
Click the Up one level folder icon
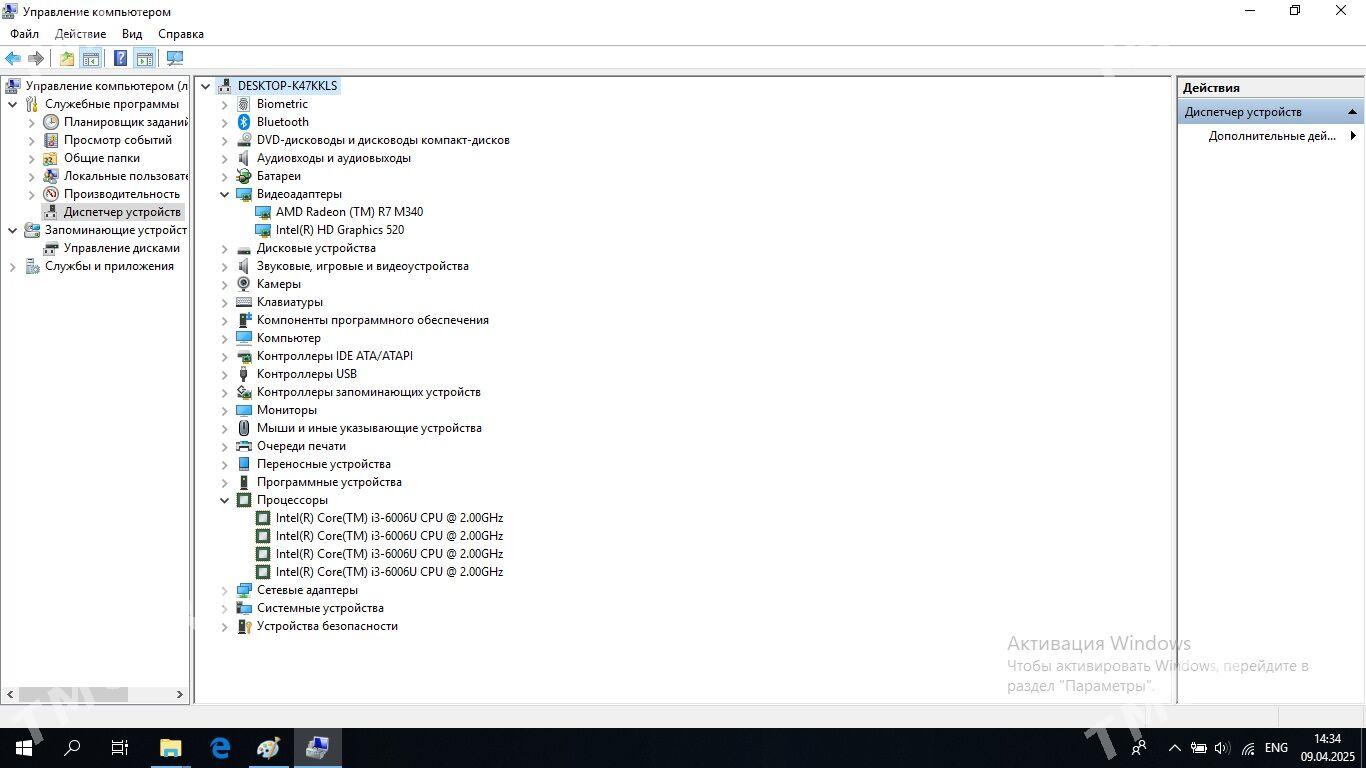click(x=67, y=58)
